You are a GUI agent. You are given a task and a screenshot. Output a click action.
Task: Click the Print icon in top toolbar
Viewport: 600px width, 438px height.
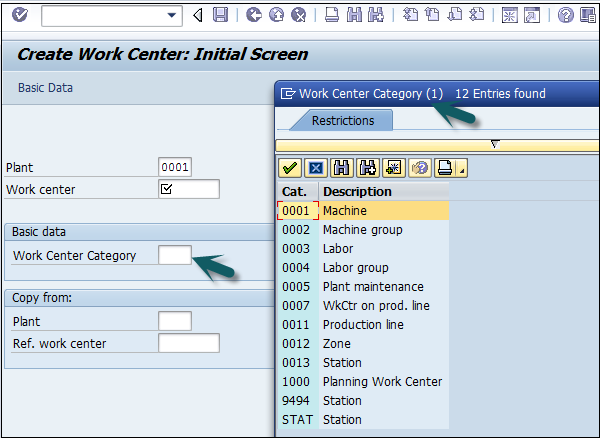coord(331,15)
